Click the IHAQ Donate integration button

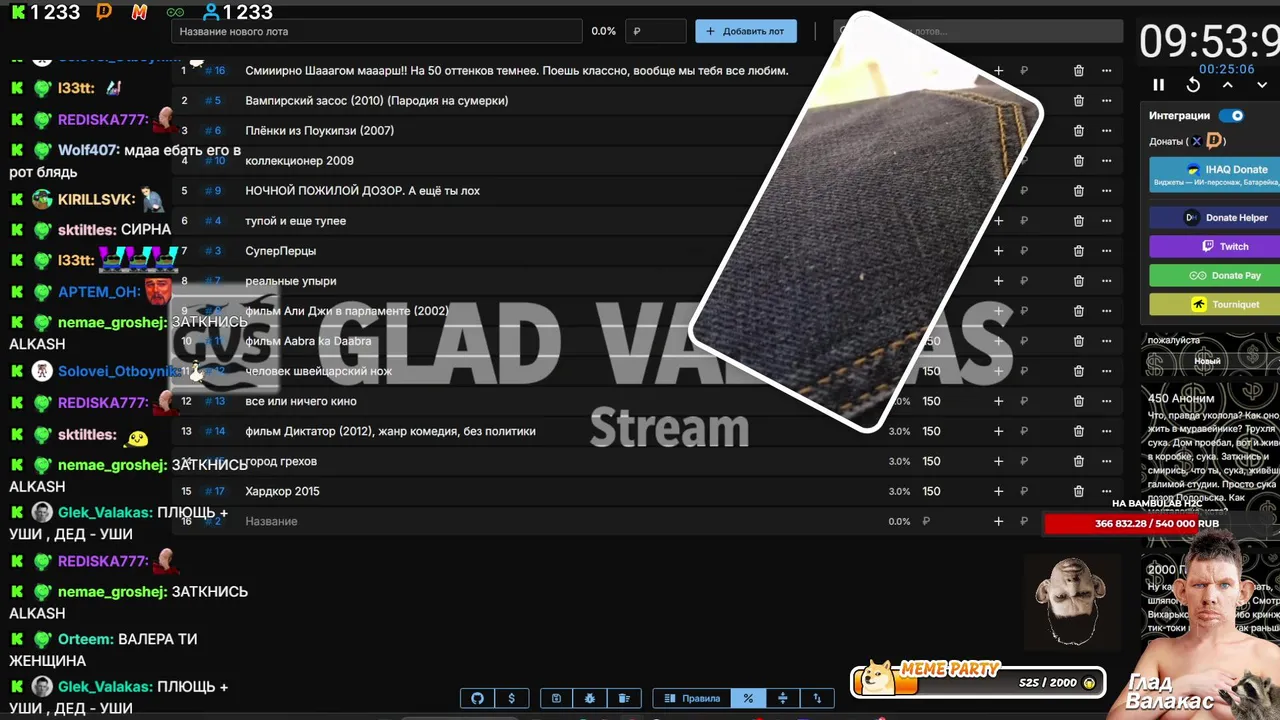pos(1214,175)
